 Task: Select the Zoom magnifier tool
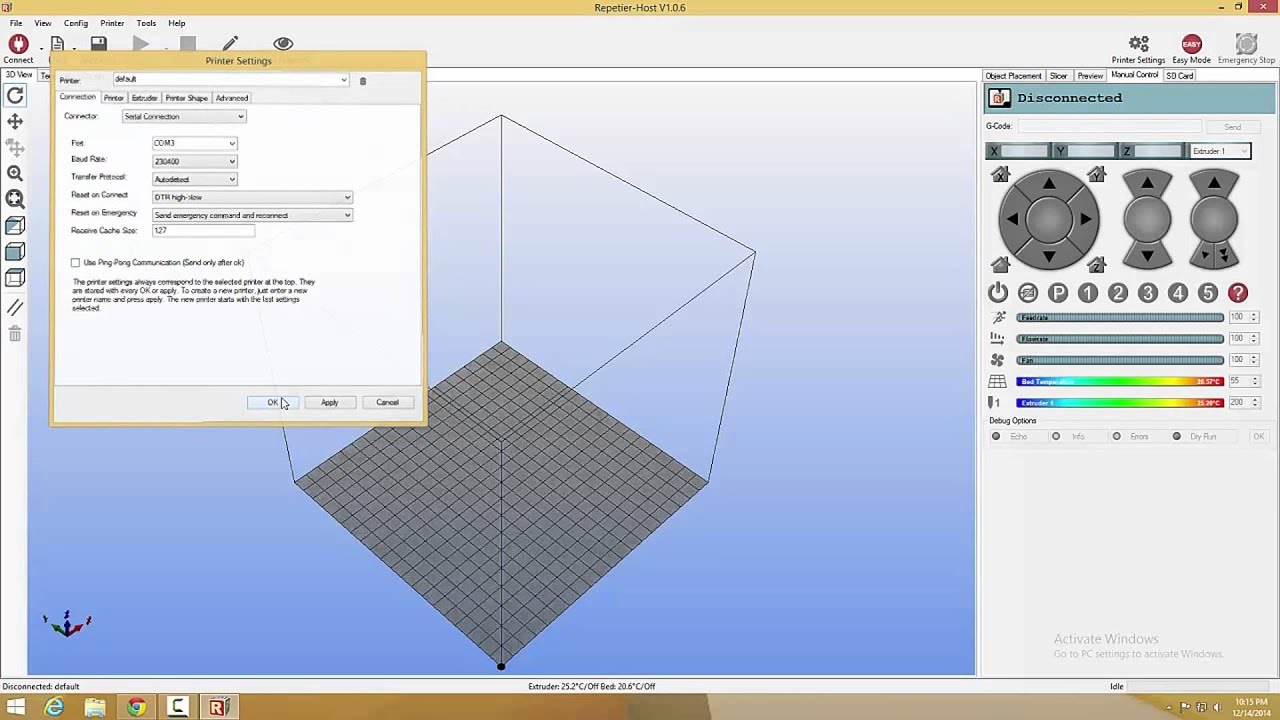pyautogui.click(x=15, y=174)
